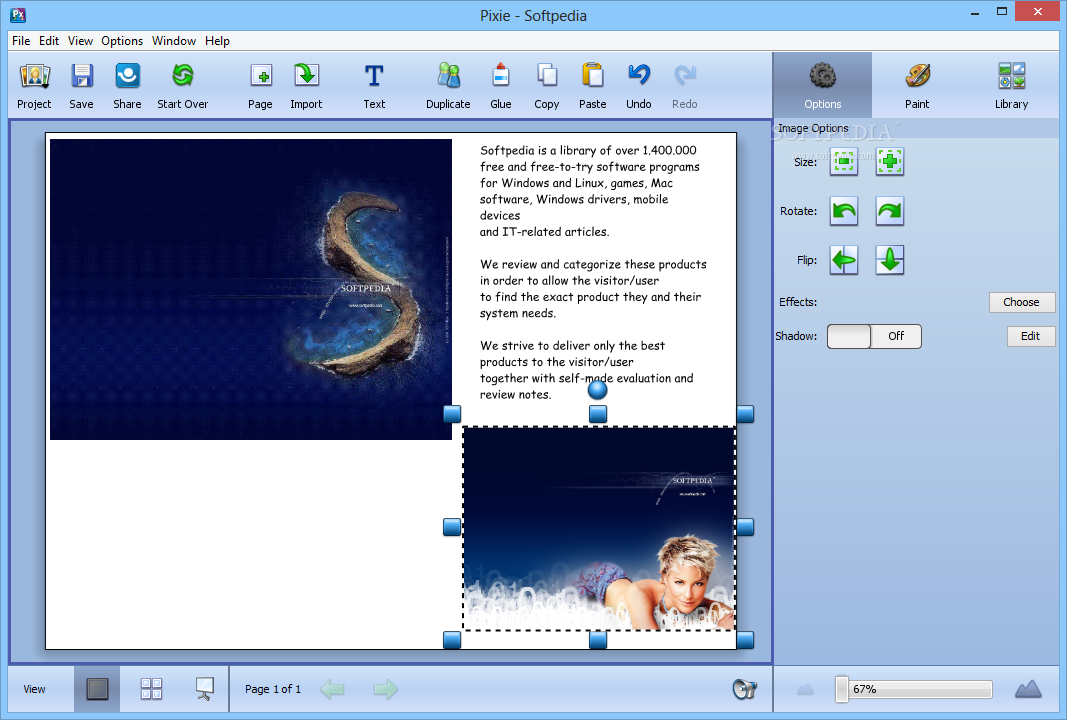Go to next page arrow
1067x720 pixels.
[x=385, y=689]
